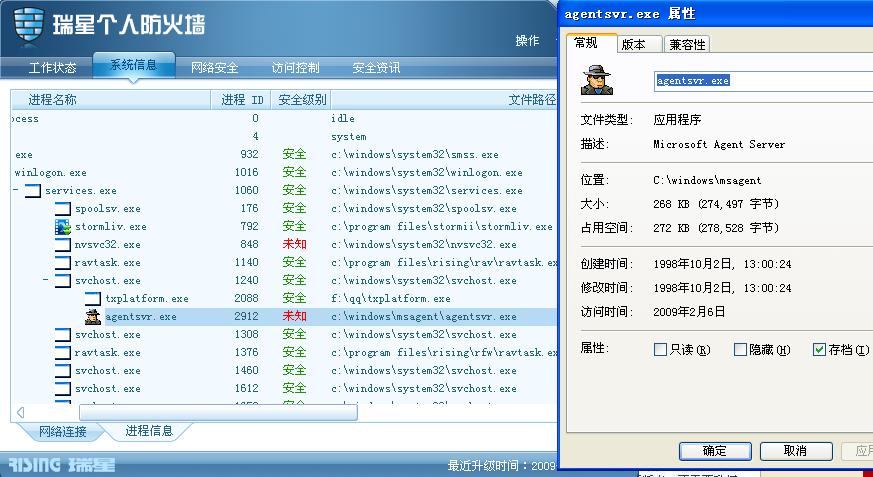The height and width of the screenshot is (477, 873).
Task: Select the winlogon.exe process row
Action: point(284,173)
